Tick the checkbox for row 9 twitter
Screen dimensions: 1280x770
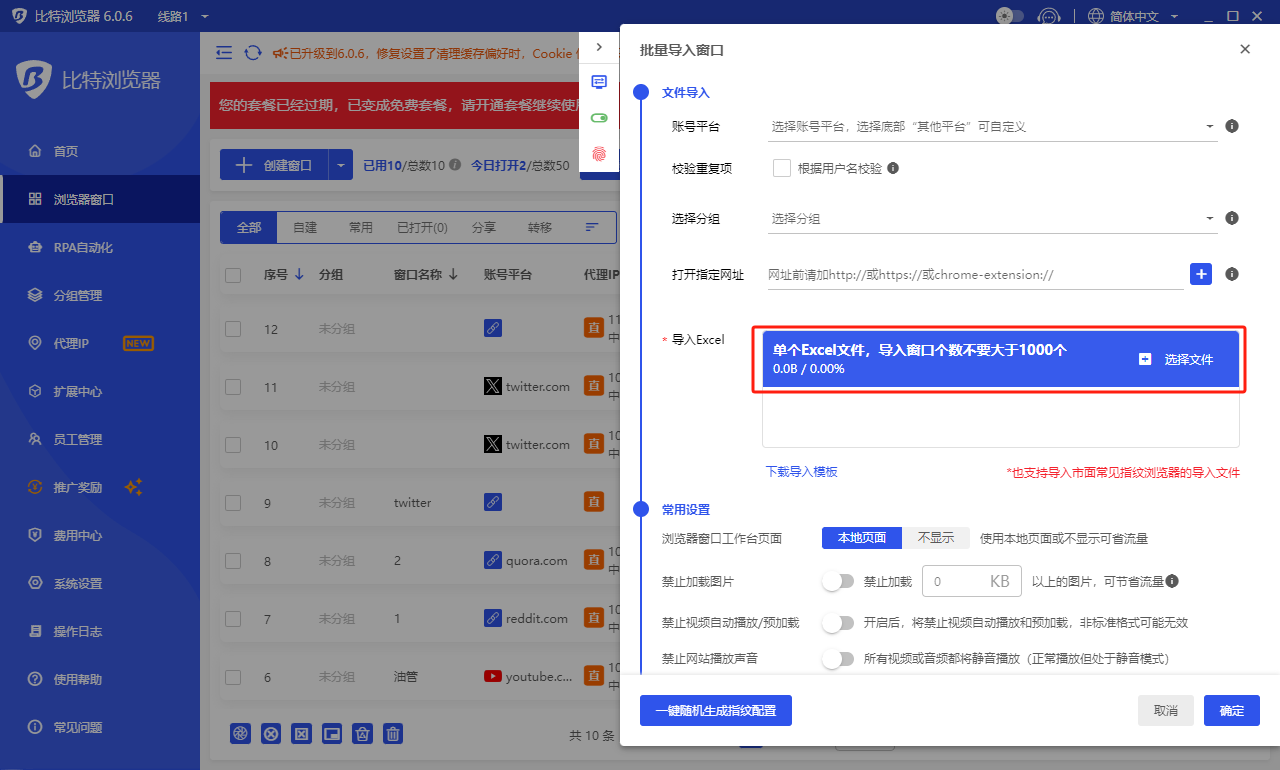233,503
